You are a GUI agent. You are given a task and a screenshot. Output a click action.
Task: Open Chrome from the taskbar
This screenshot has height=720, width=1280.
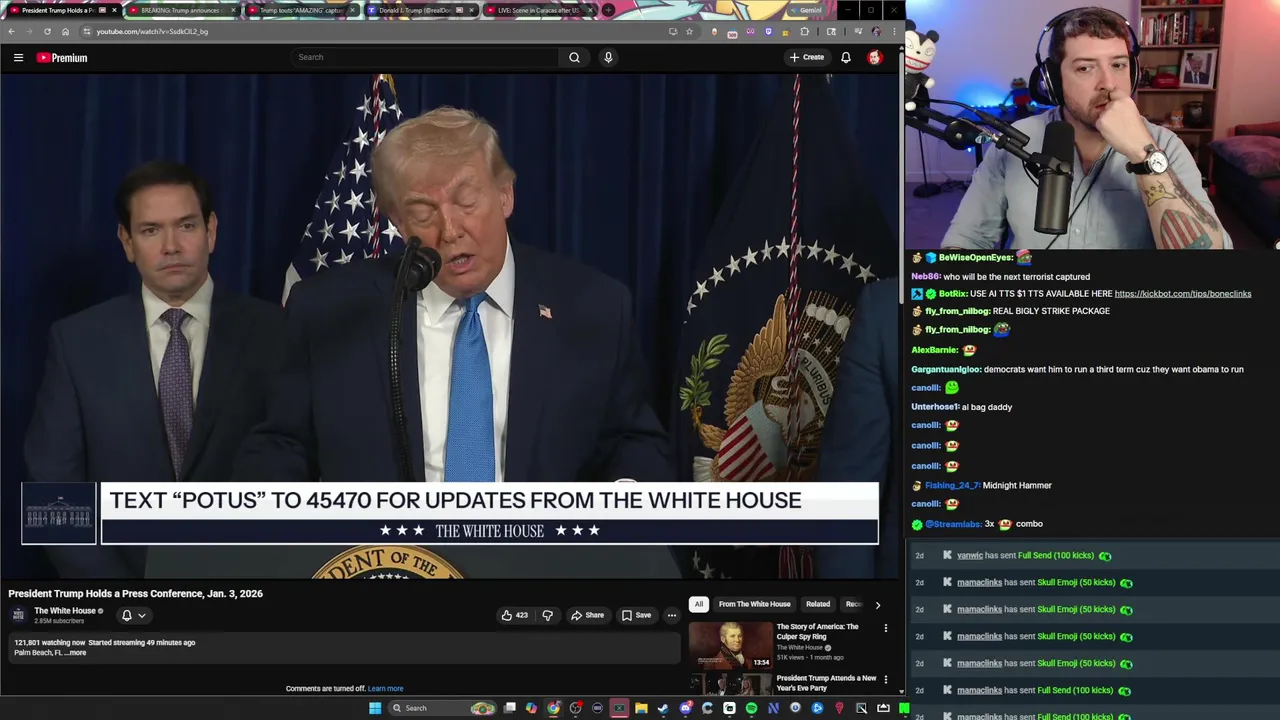tap(553, 708)
